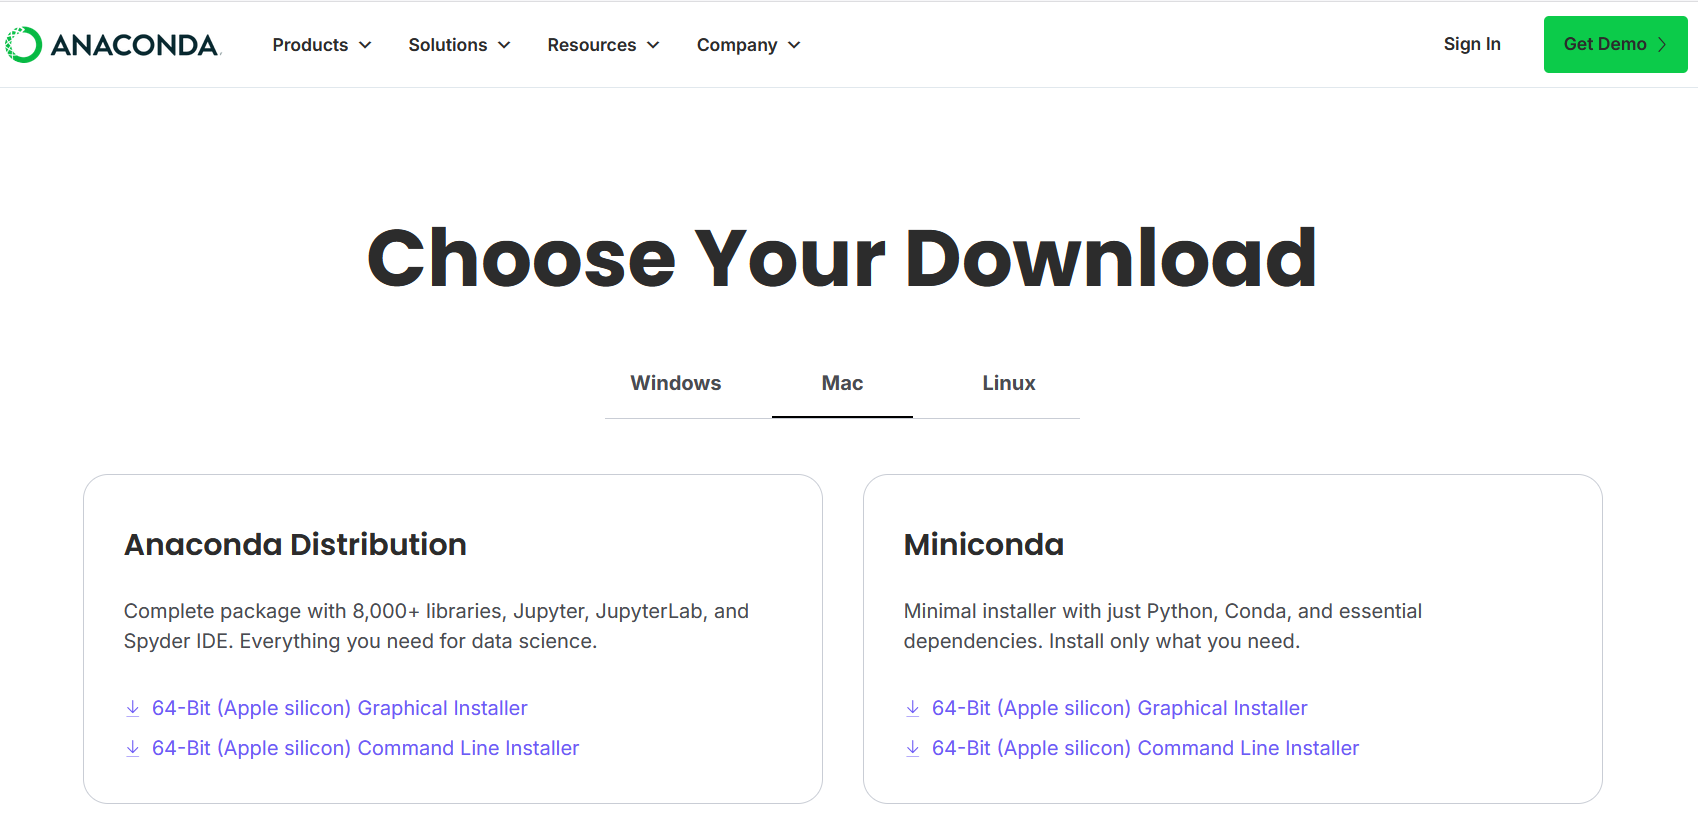The image size is (1698, 813).
Task: Expand the Solutions chevron
Action: (504, 45)
